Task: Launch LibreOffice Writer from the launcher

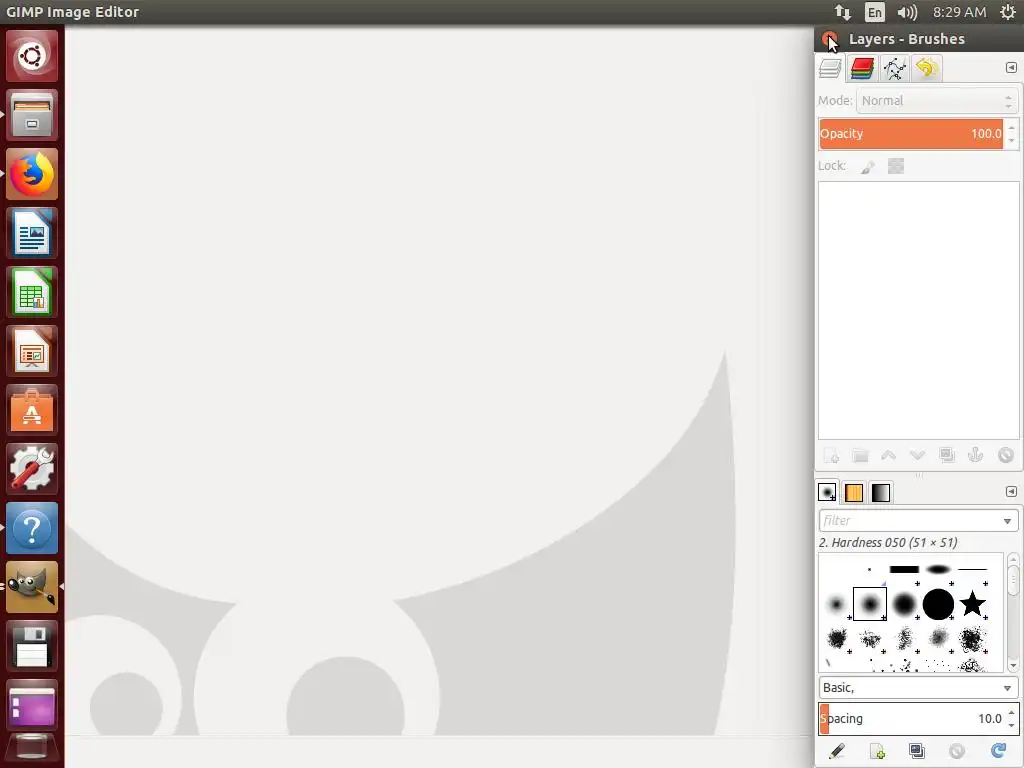Action: [x=32, y=233]
